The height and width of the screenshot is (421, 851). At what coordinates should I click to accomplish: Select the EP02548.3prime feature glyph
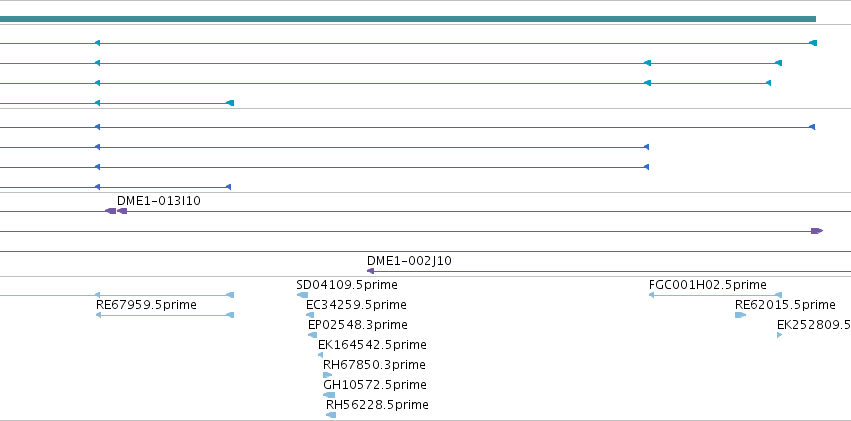click(312, 335)
